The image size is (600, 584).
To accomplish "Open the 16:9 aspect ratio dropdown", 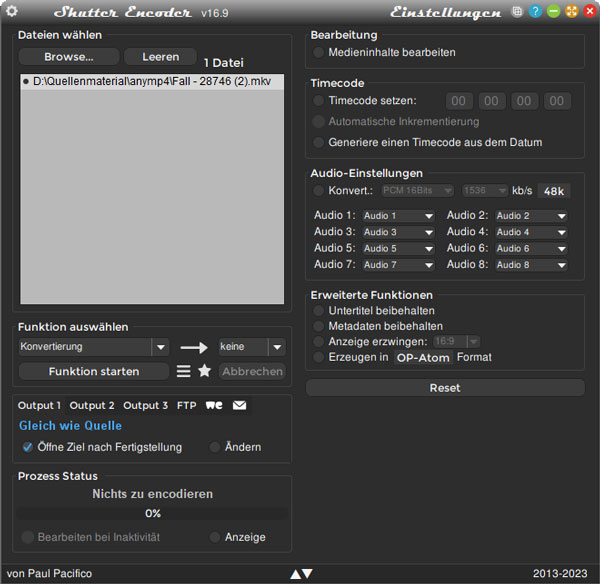I will pyautogui.click(x=457, y=341).
